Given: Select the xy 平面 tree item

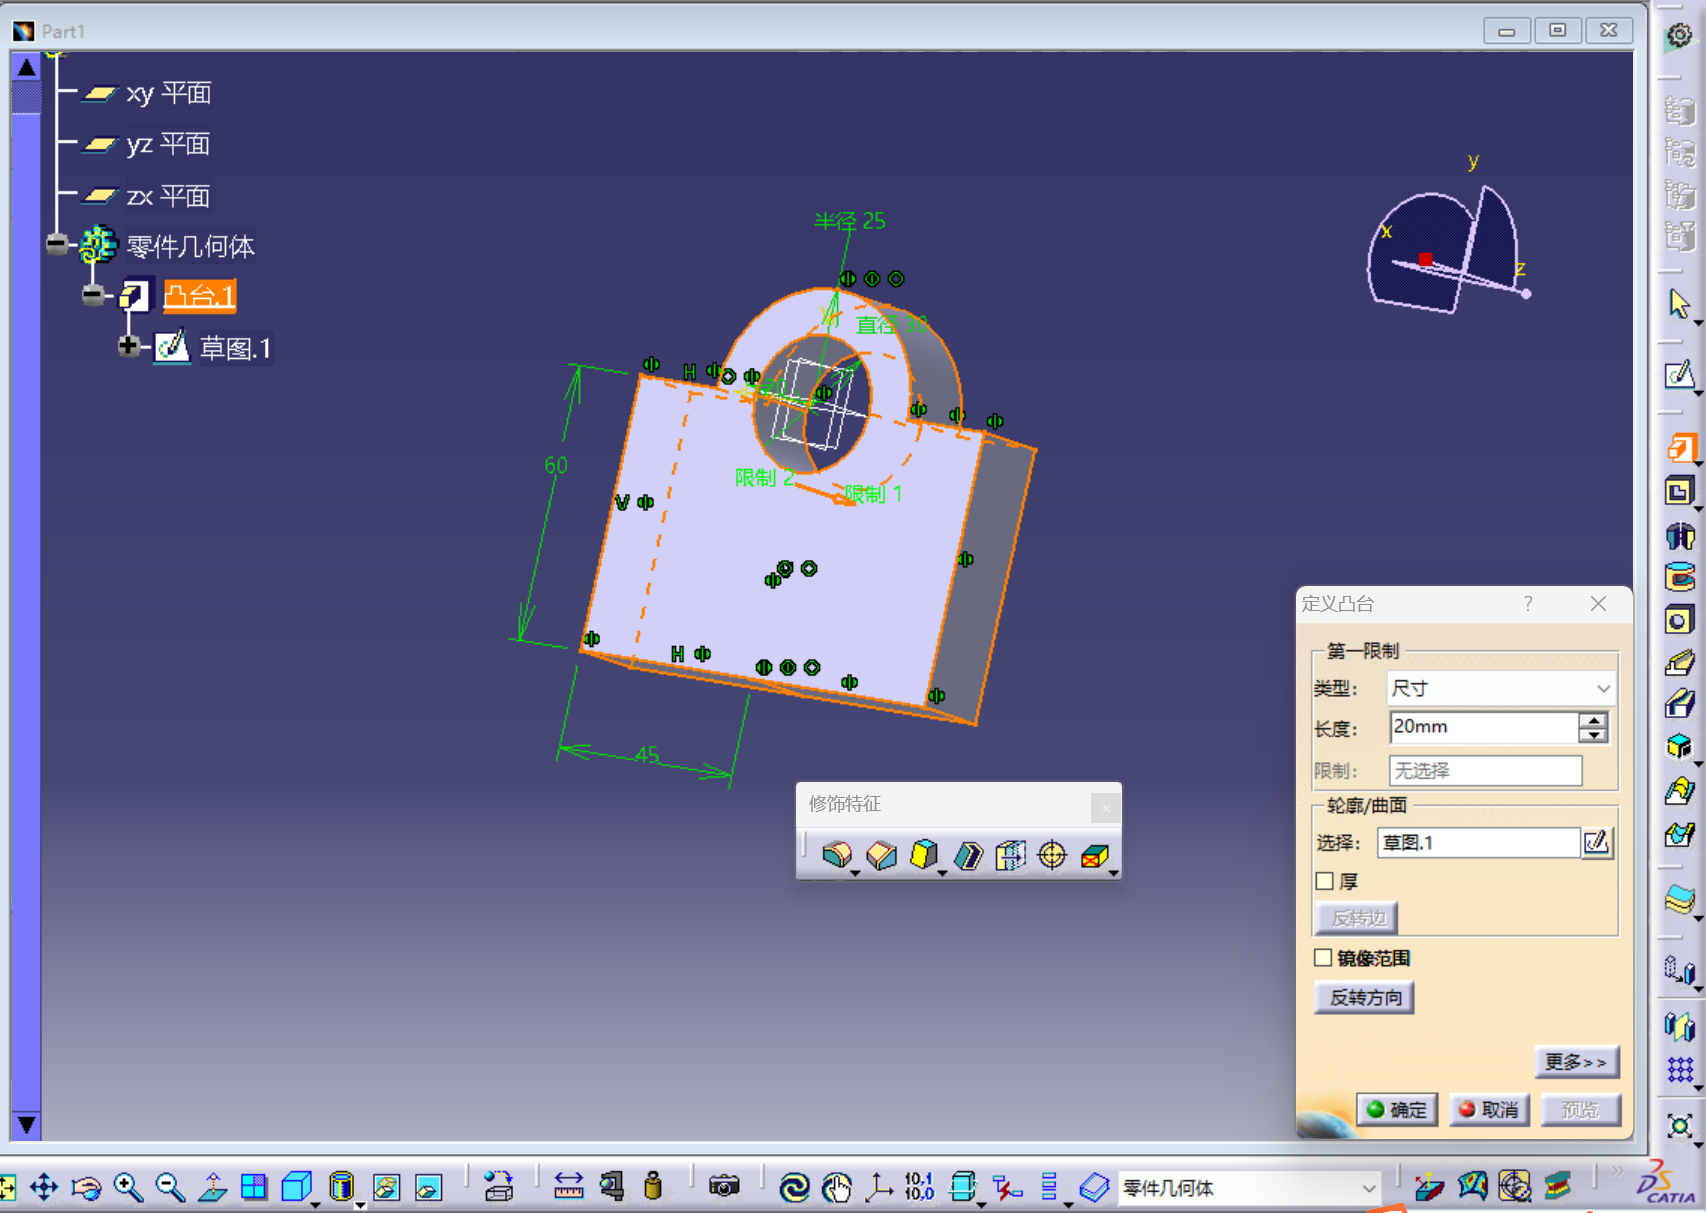Looking at the screenshot, I should point(147,93).
